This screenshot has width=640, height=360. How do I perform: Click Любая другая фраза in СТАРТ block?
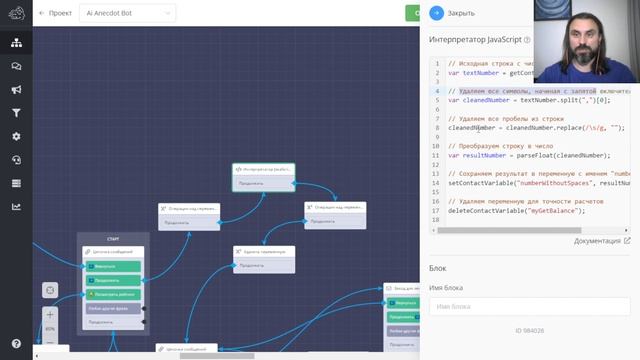pos(113,309)
